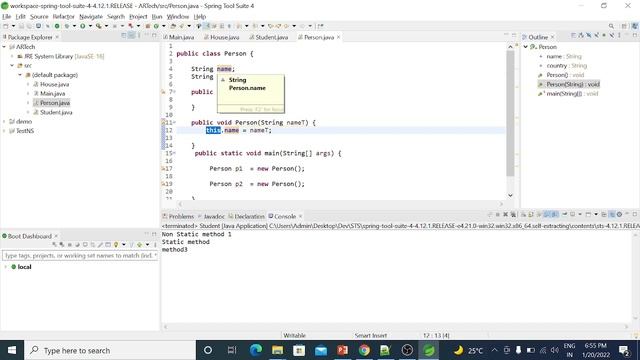The width and height of the screenshot is (640, 360).
Task: Toggle Hide Static Members in Outline toolbar
Action: pos(596,36)
